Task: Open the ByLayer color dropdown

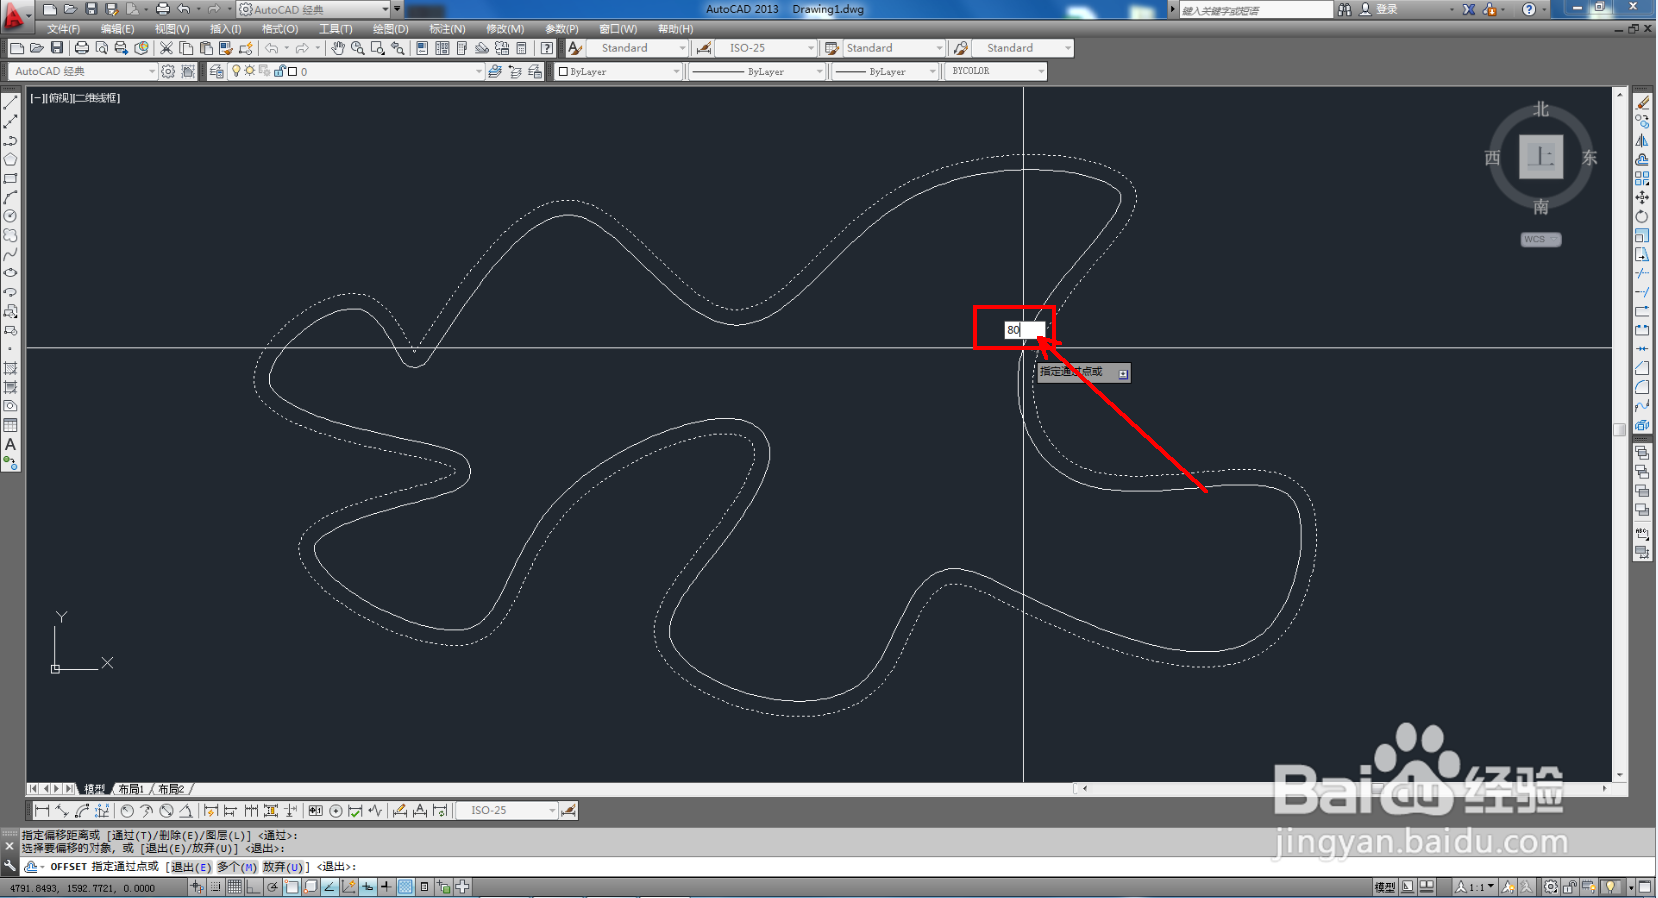Action: click(618, 72)
